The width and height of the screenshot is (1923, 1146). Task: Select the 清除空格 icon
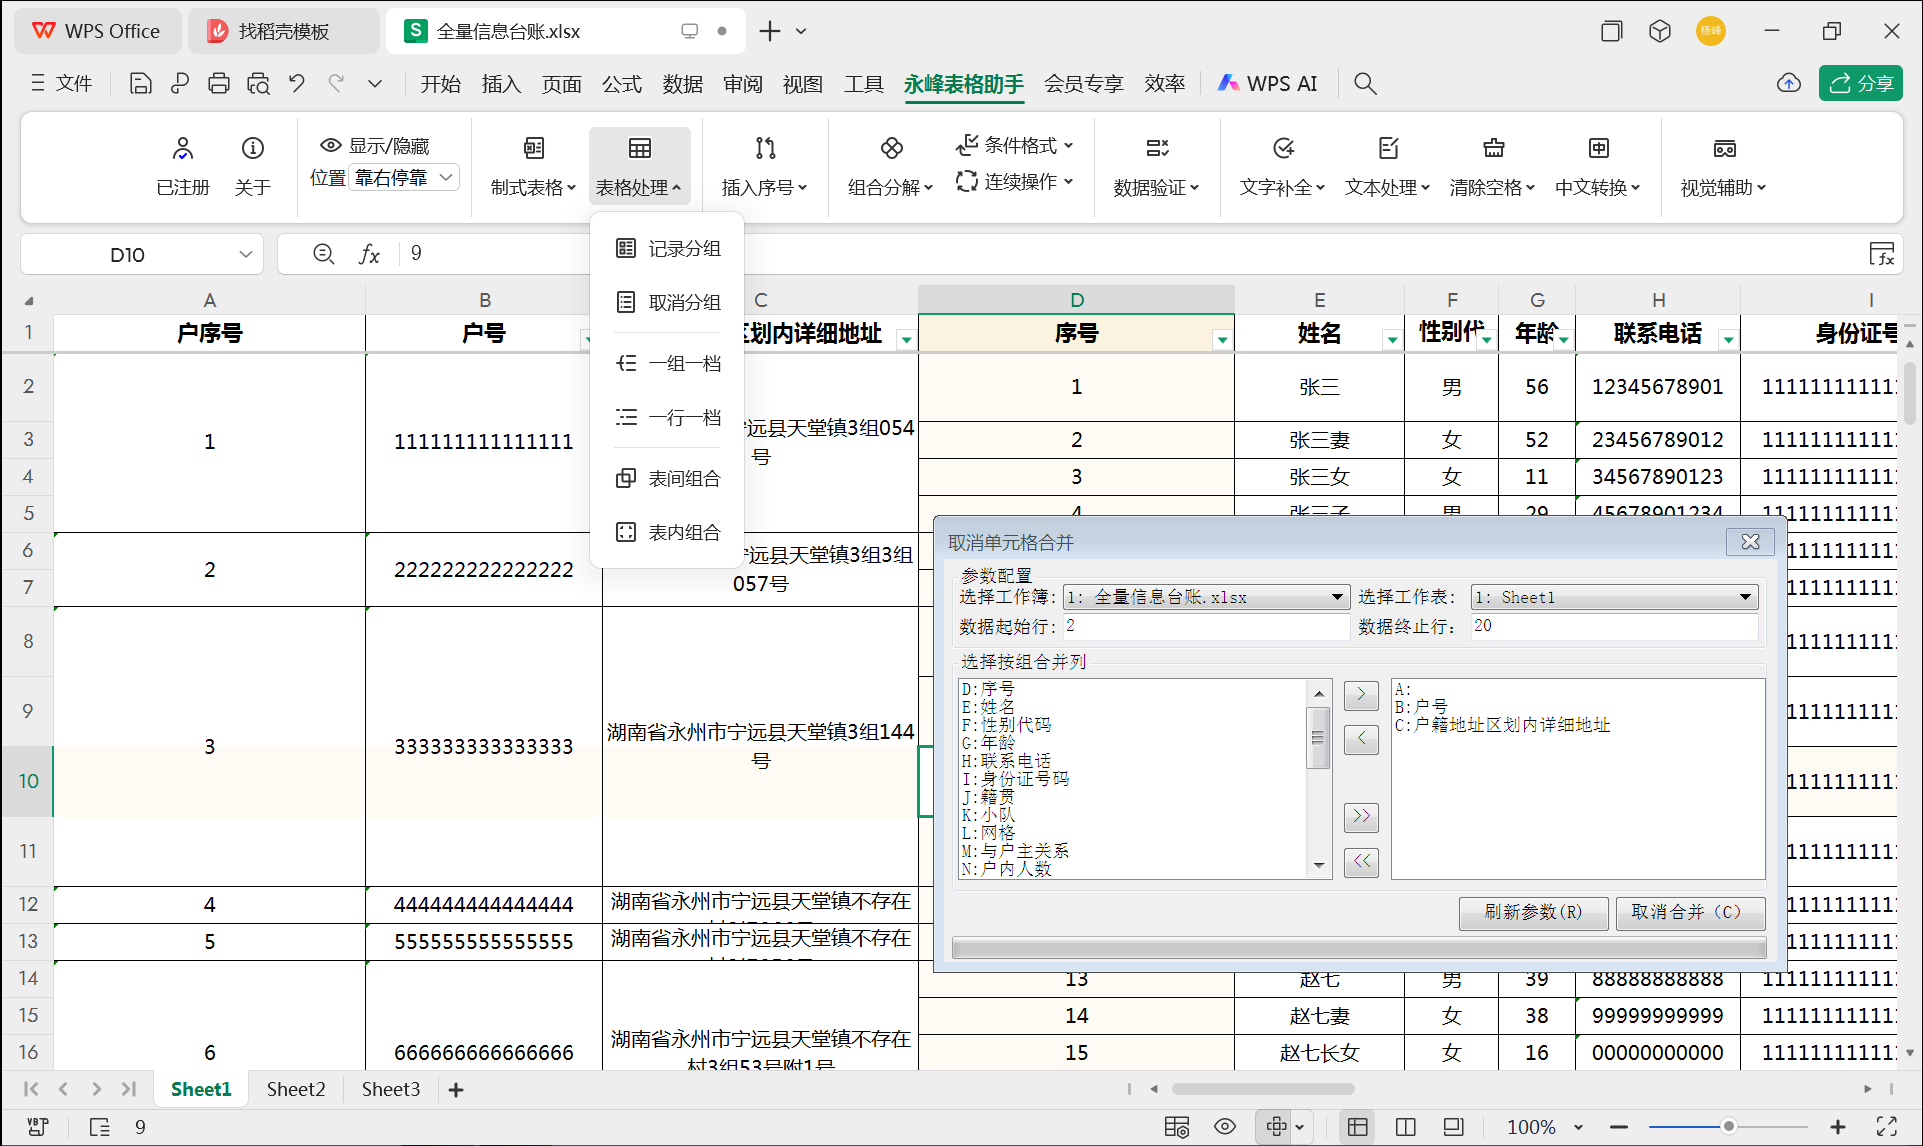coord(1493,147)
